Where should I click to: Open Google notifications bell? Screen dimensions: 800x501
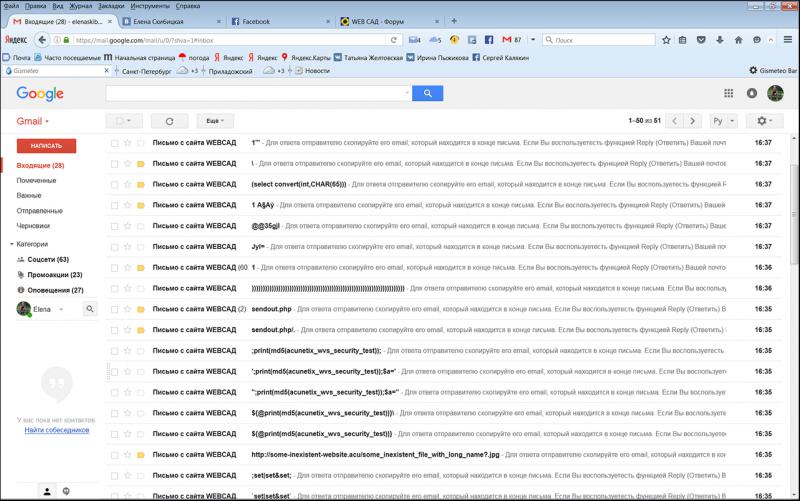752,93
